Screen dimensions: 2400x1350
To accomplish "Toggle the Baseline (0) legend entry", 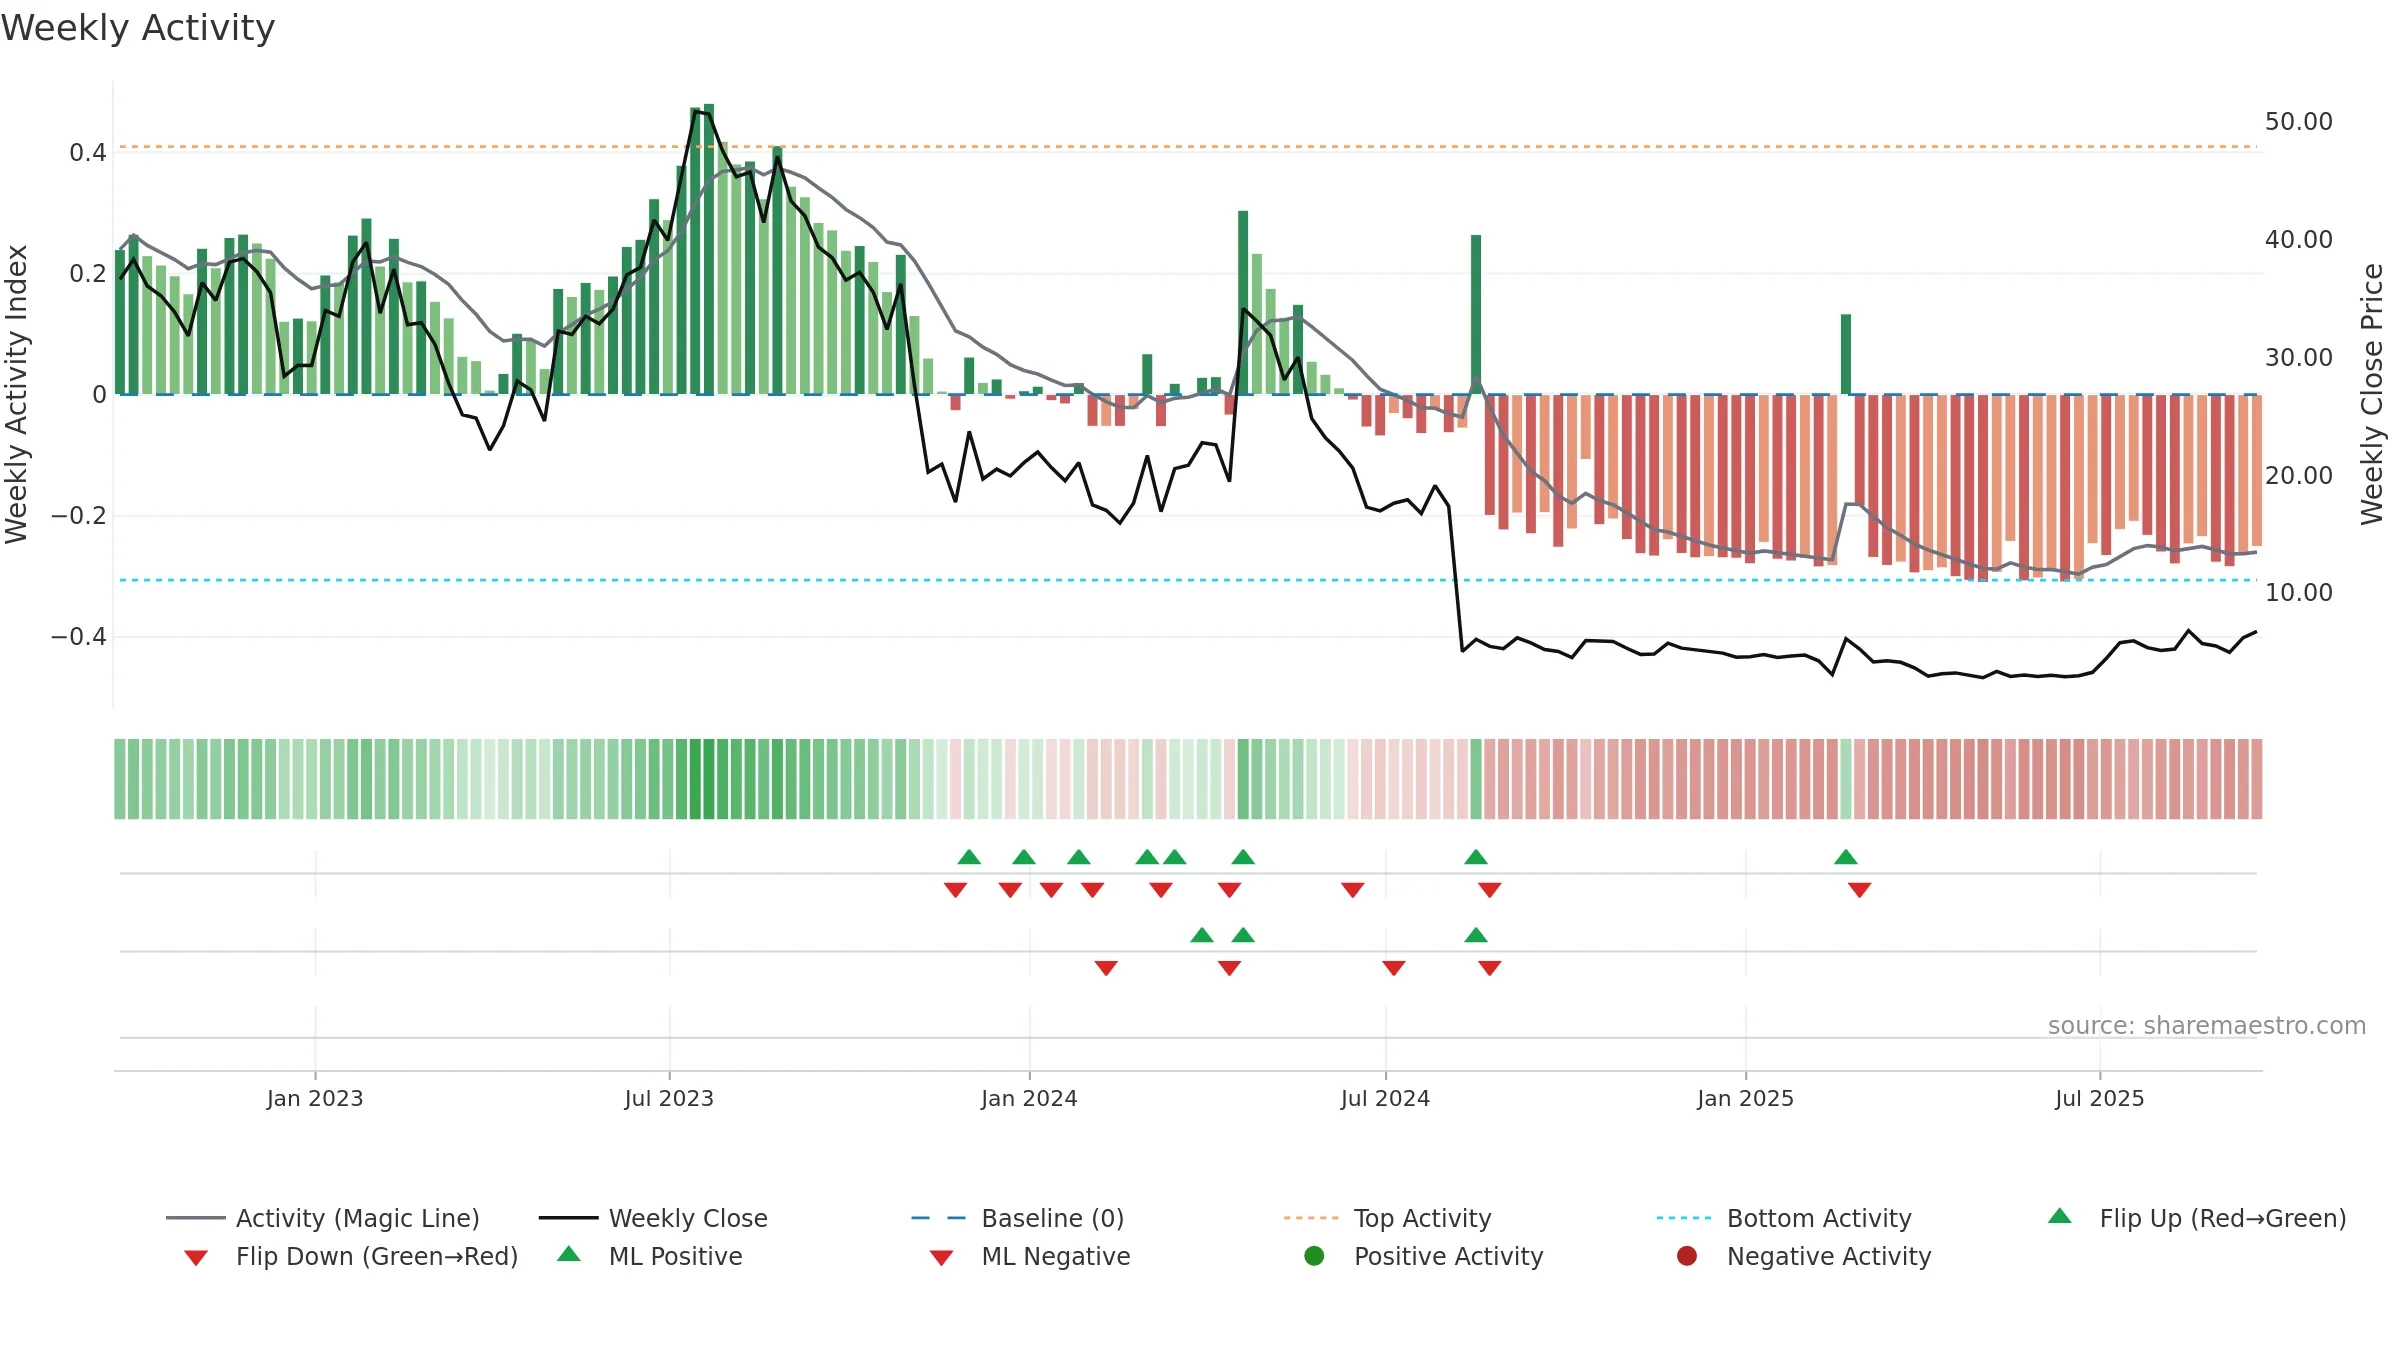I will click(1018, 1218).
